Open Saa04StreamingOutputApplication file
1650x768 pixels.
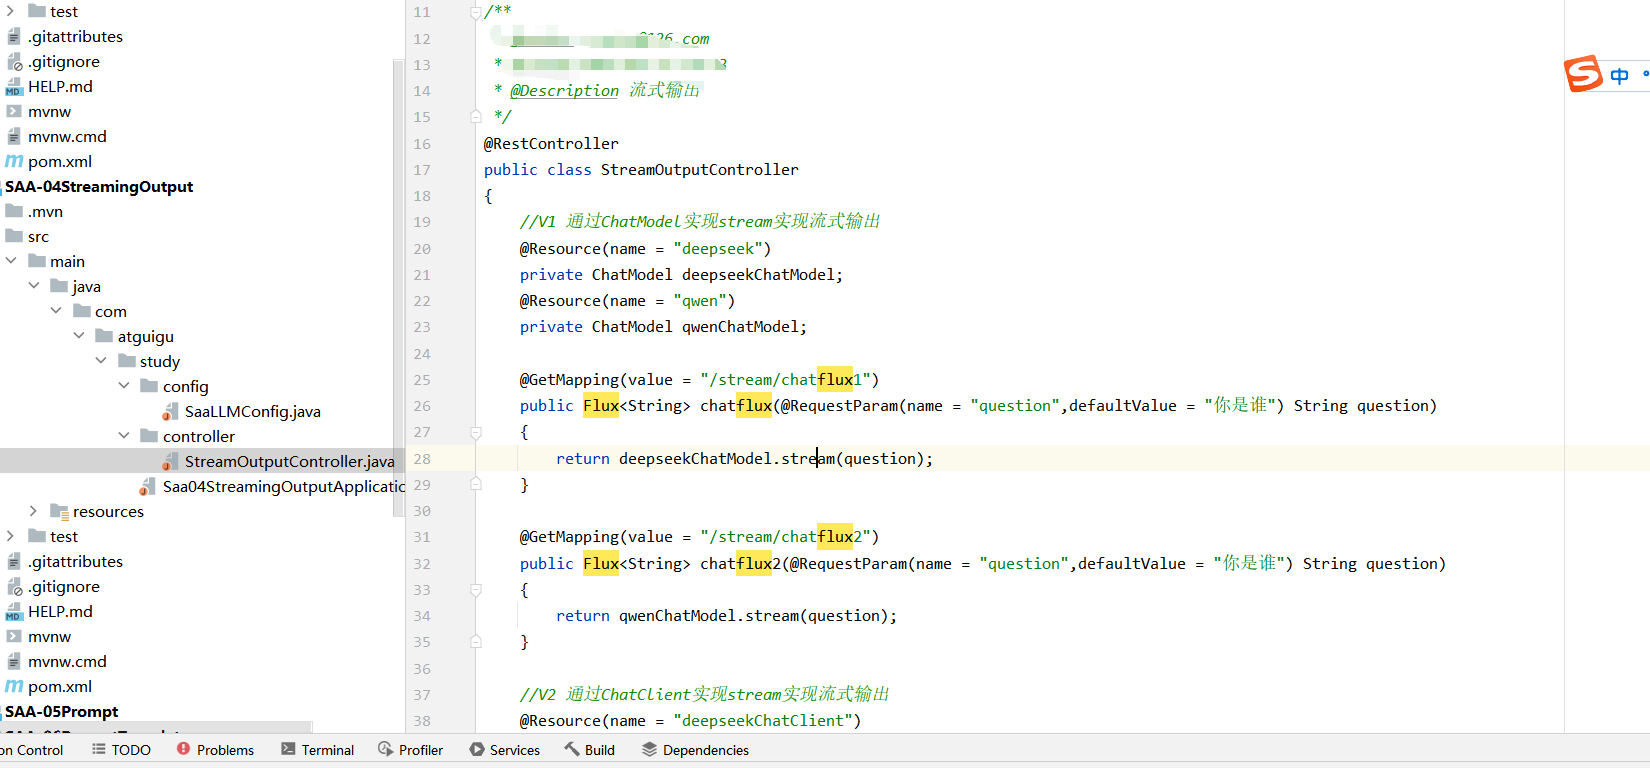(x=283, y=486)
